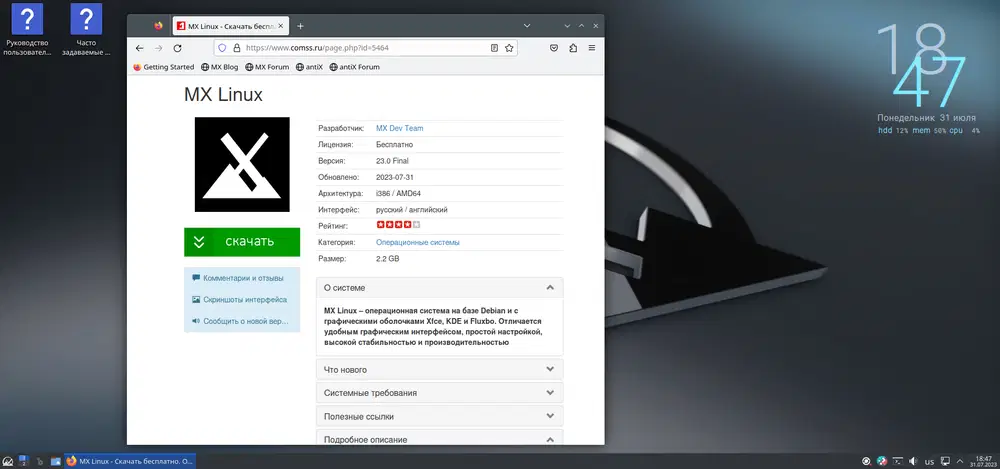Click the MX Linux page heading
This screenshot has height=469, width=1000.
click(x=223, y=95)
